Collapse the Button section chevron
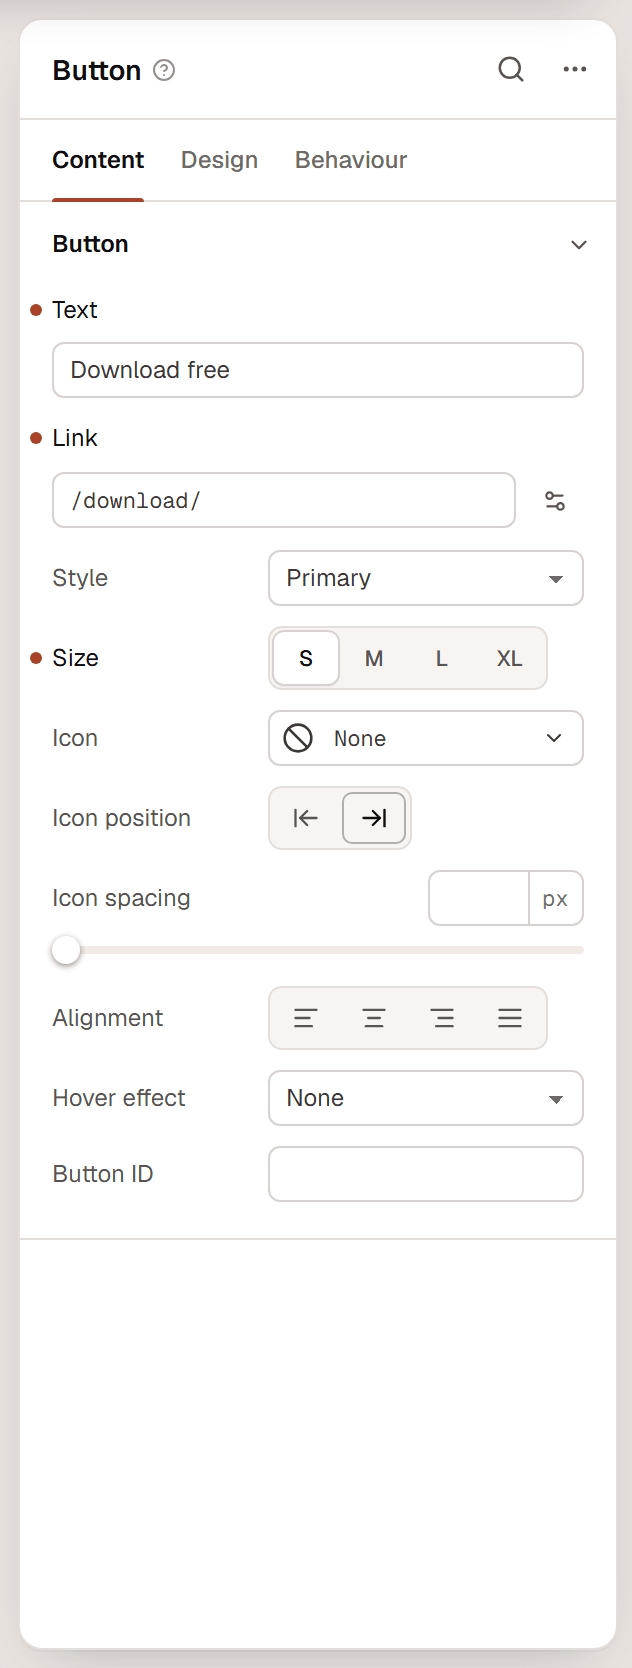632x1668 pixels. coord(579,245)
